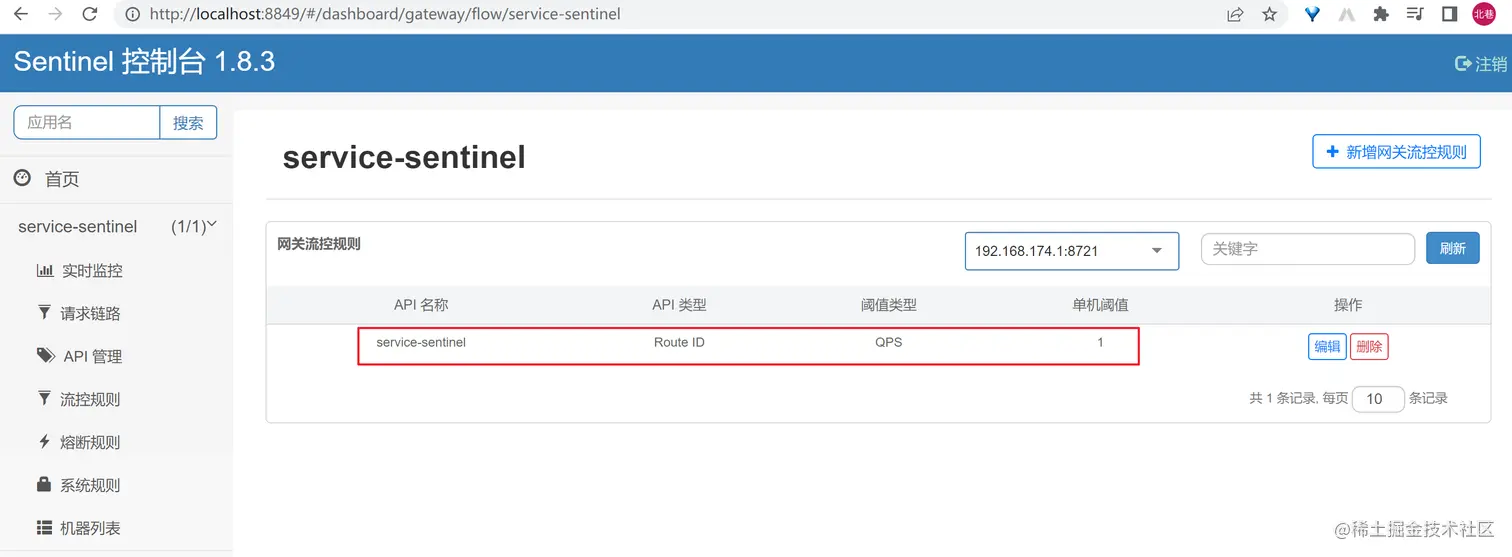Share this page via share icon
Image resolution: width=1512 pixels, height=557 pixels.
1235,14
